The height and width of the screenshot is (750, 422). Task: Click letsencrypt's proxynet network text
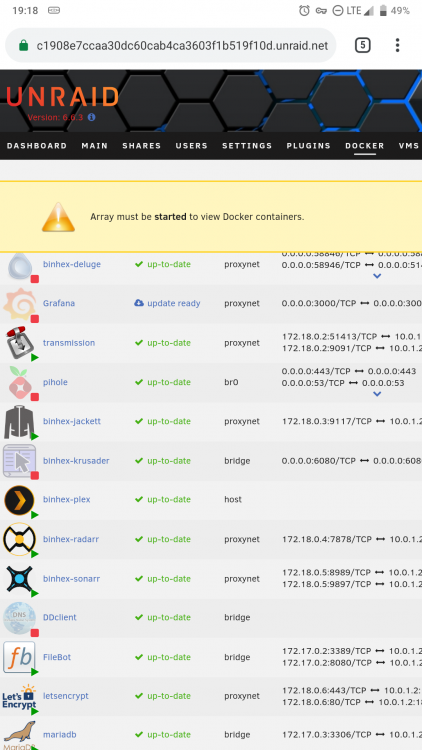tap(242, 696)
